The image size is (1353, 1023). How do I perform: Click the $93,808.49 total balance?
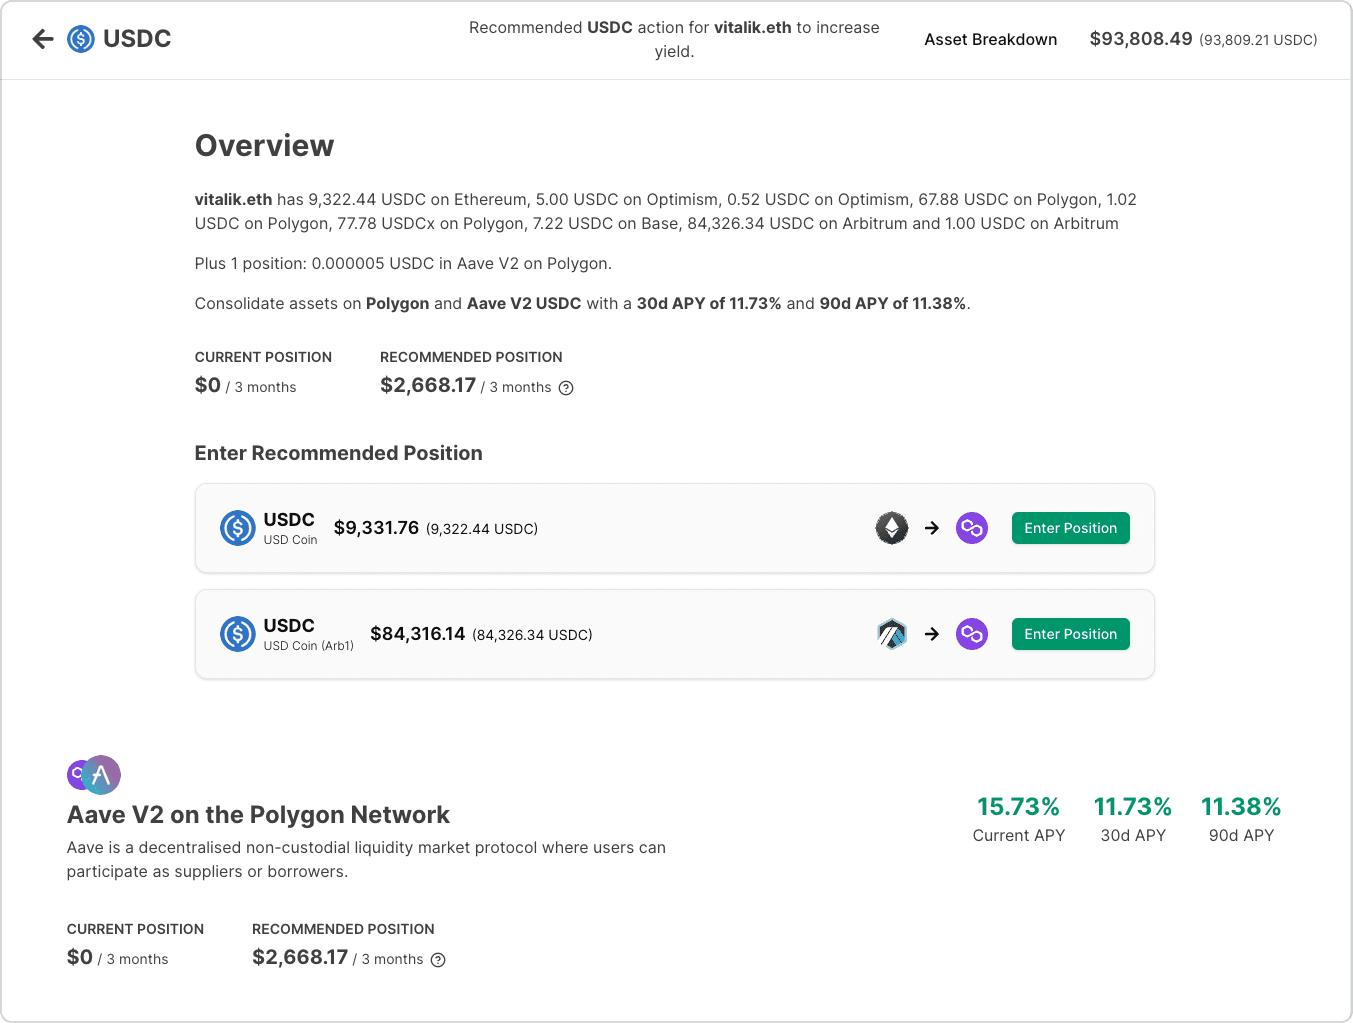tap(1141, 39)
